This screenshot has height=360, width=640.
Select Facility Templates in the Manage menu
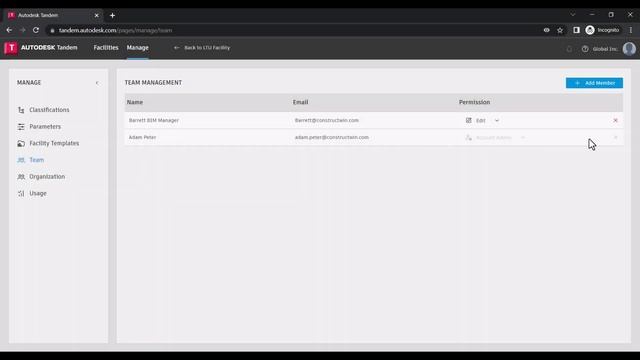[x=54, y=143]
